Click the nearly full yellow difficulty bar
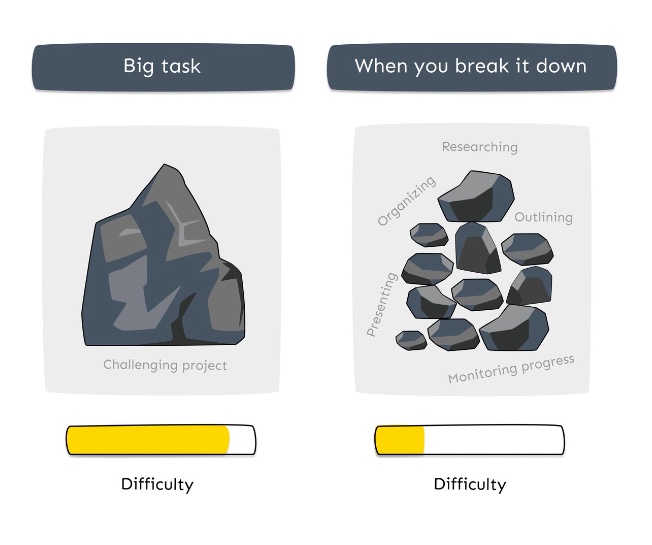 (161, 440)
